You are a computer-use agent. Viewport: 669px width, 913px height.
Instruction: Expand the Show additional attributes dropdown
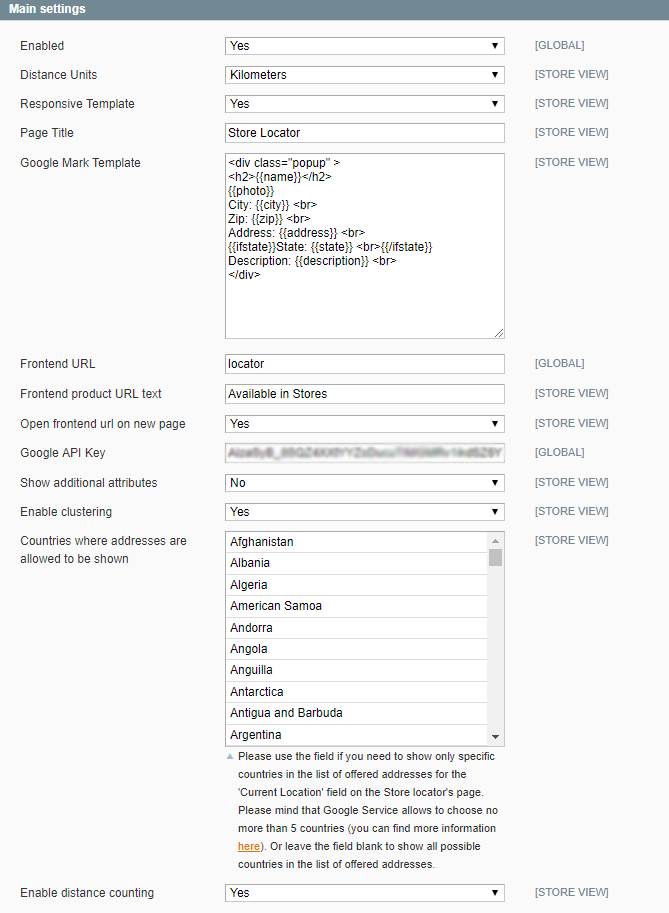[364, 483]
